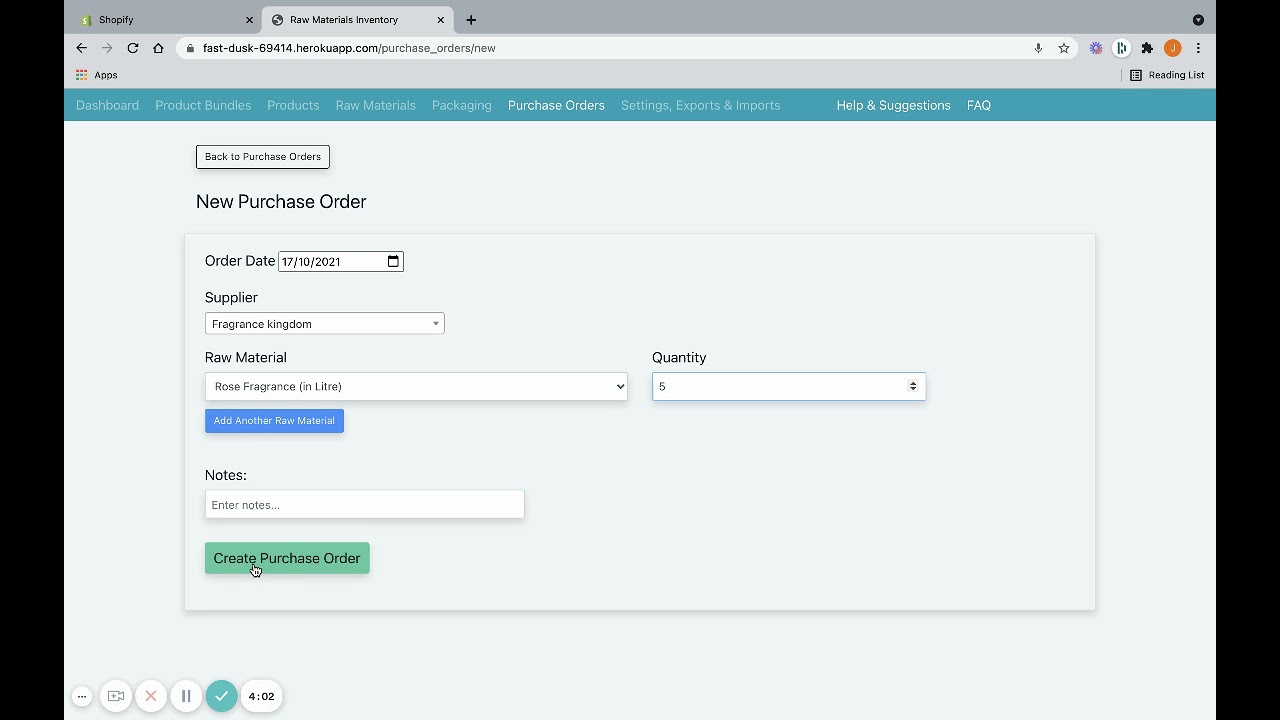Open Chrome three-dot menu
This screenshot has height=720, width=1280.
(1198, 48)
